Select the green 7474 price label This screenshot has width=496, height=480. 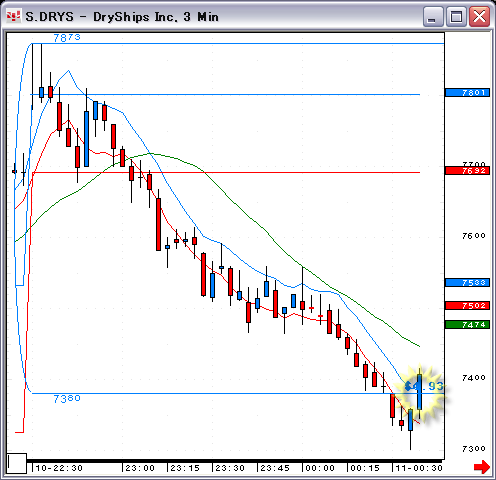pyautogui.click(x=467, y=324)
